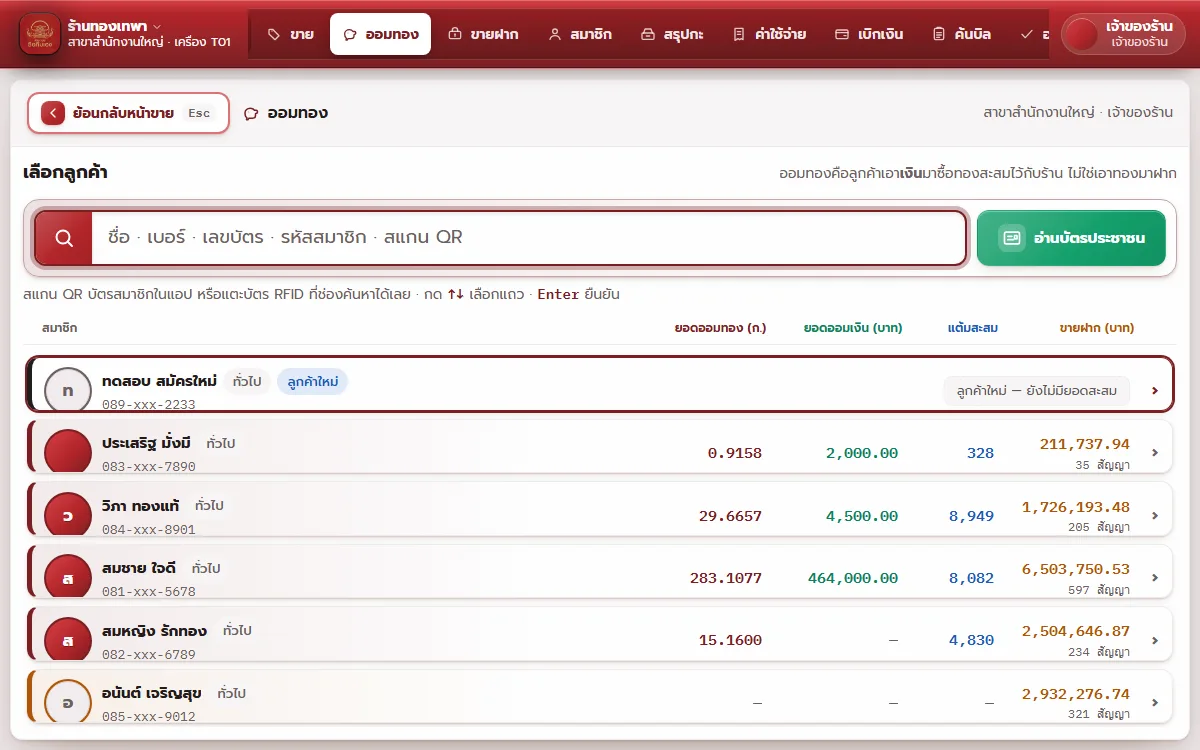The height and width of the screenshot is (750, 1200).
Task: Switch to the ออมทอง tab
Action: click(x=381, y=34)
